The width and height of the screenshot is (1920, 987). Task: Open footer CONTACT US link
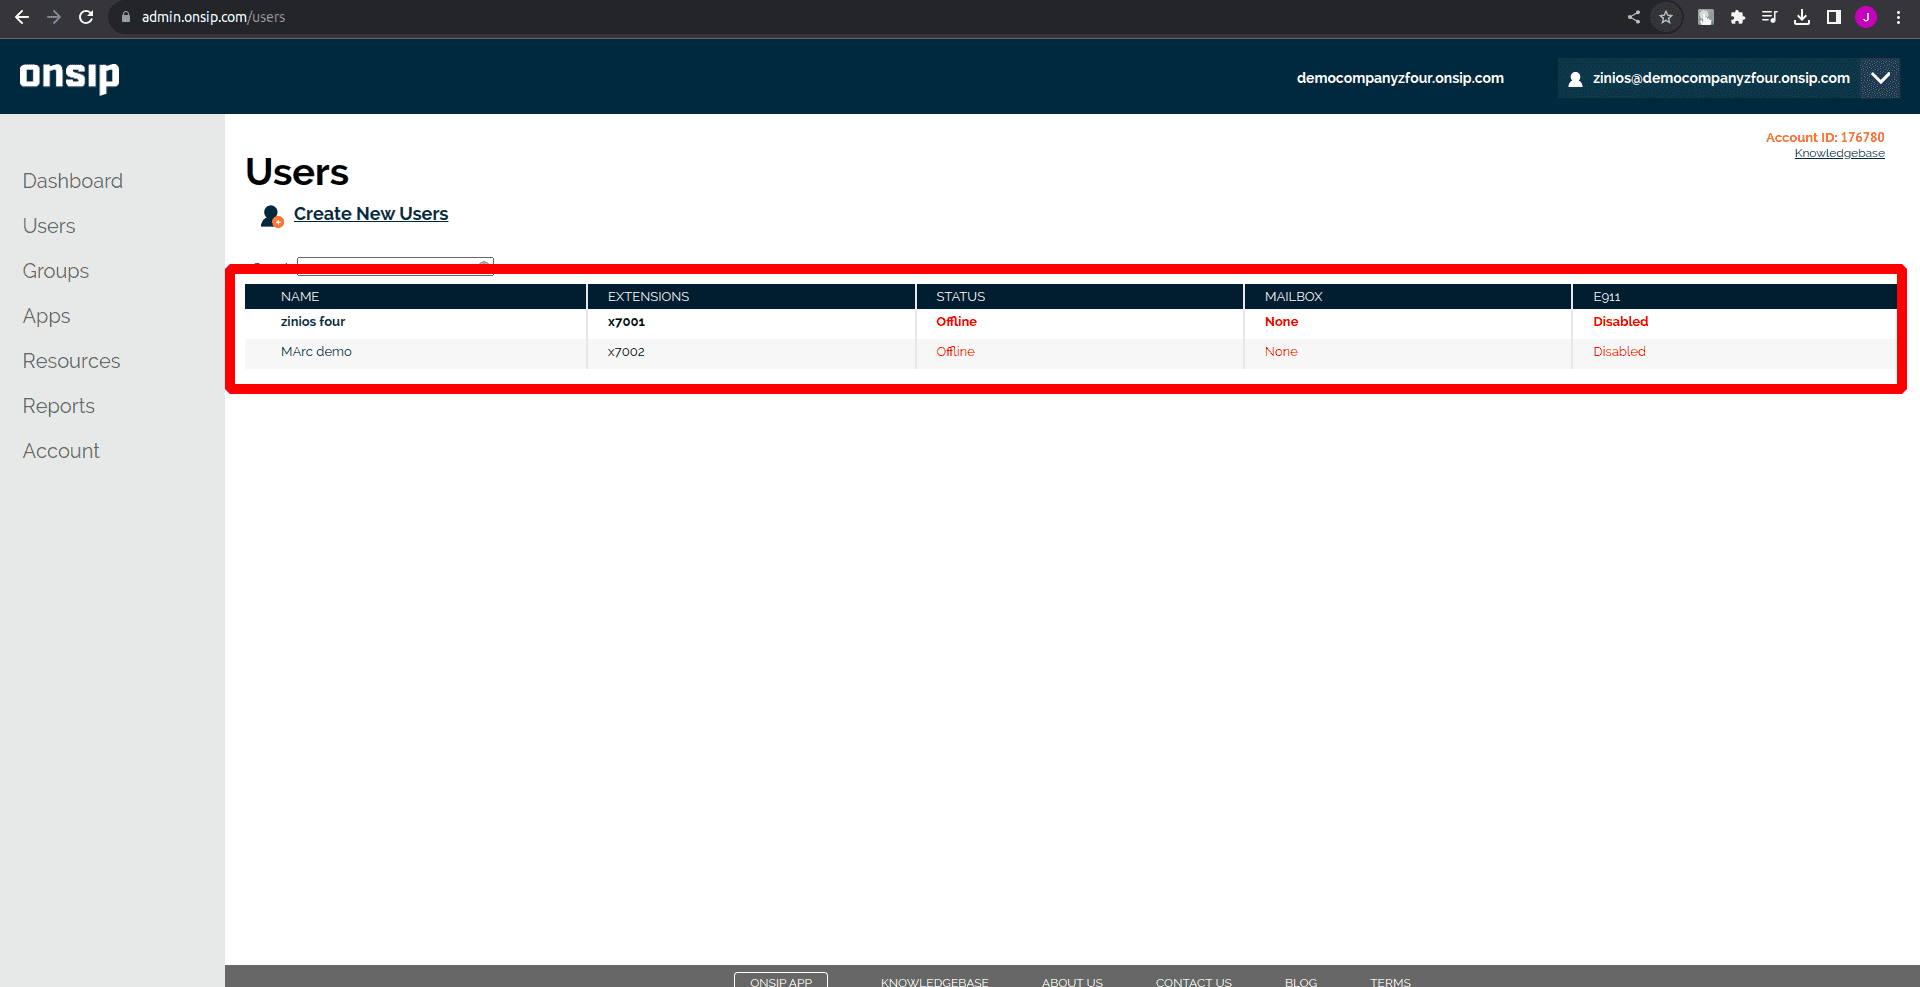pyautogui.click(x=1194, y=982)
